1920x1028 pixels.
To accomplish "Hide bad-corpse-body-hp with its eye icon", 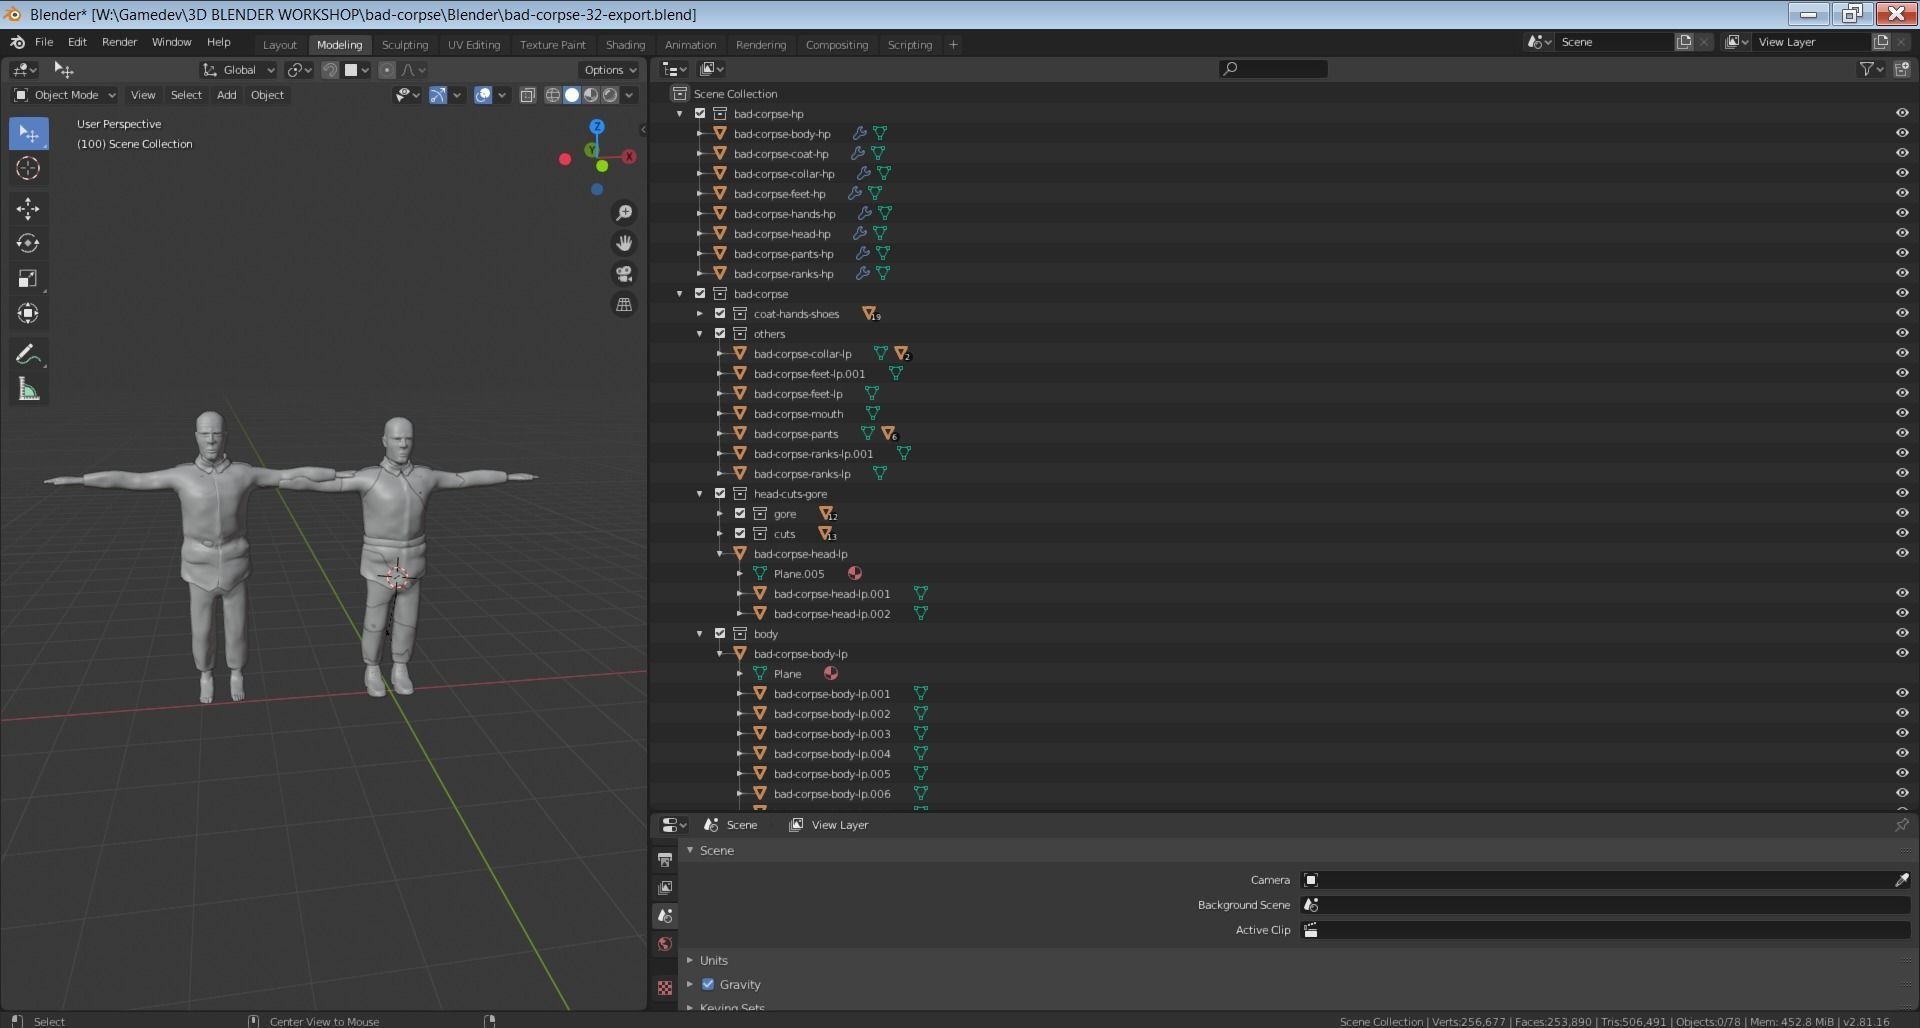I will pos(1901,133).
